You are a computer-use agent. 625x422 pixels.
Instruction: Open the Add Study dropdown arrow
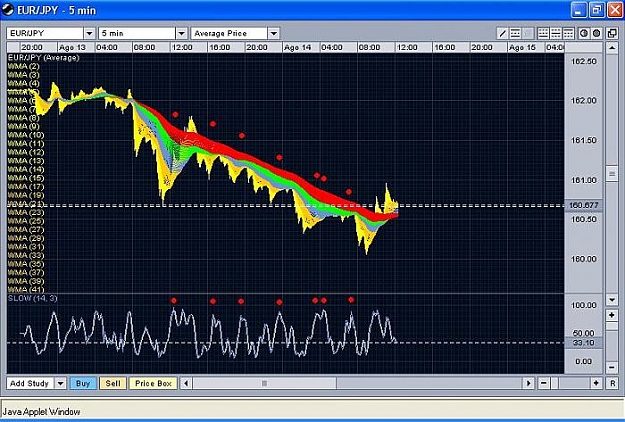tap(61, 383)
